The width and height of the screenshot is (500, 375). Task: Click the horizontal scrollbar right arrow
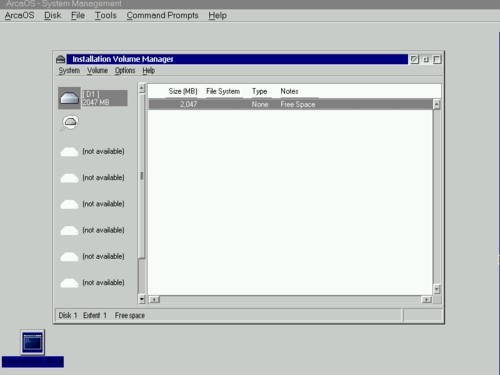pyautogui.click(x=426, y=300)
